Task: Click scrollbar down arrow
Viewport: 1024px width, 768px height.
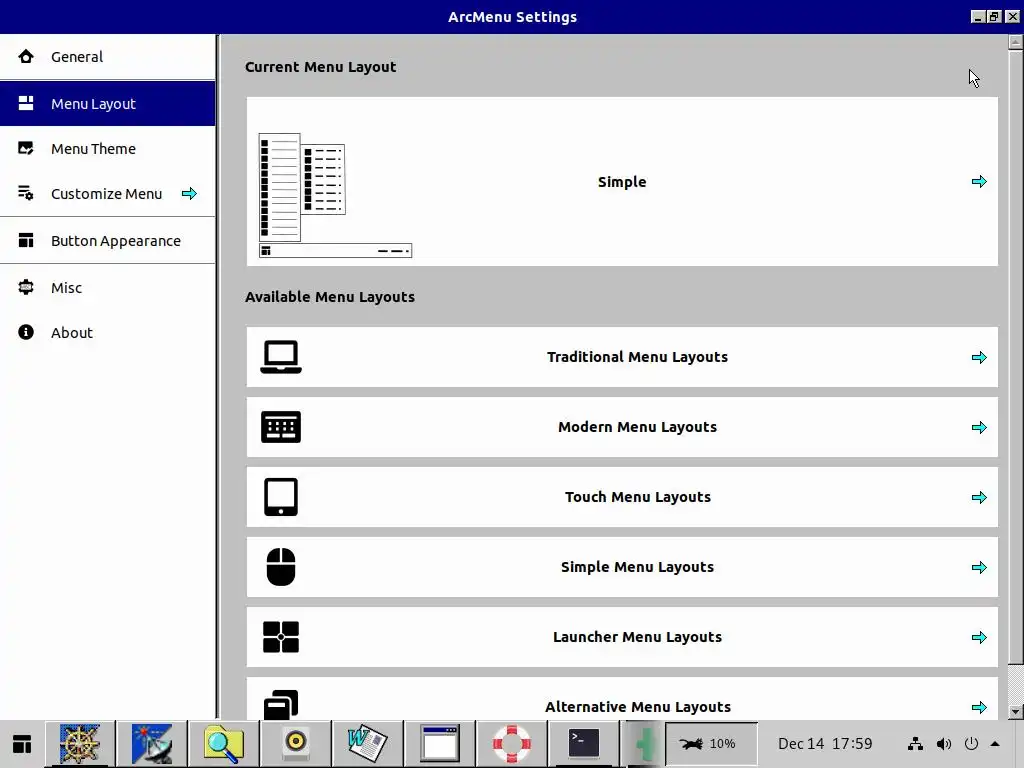Action: coord(1016,712)
